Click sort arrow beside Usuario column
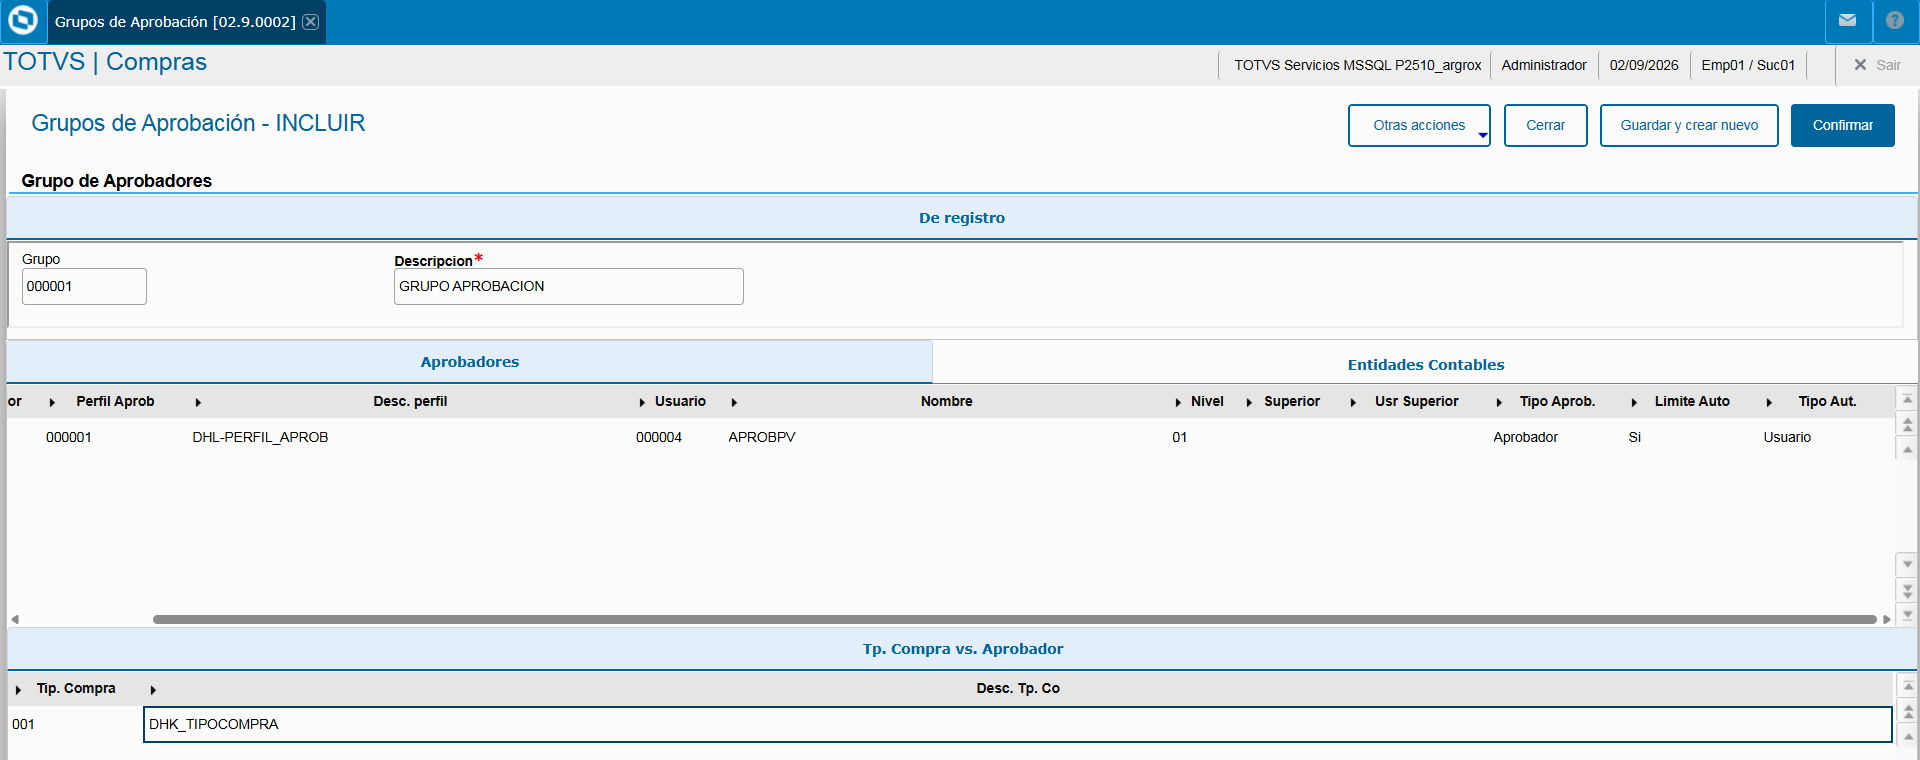Screen dimensions: 1920x760 click(642, 402)
